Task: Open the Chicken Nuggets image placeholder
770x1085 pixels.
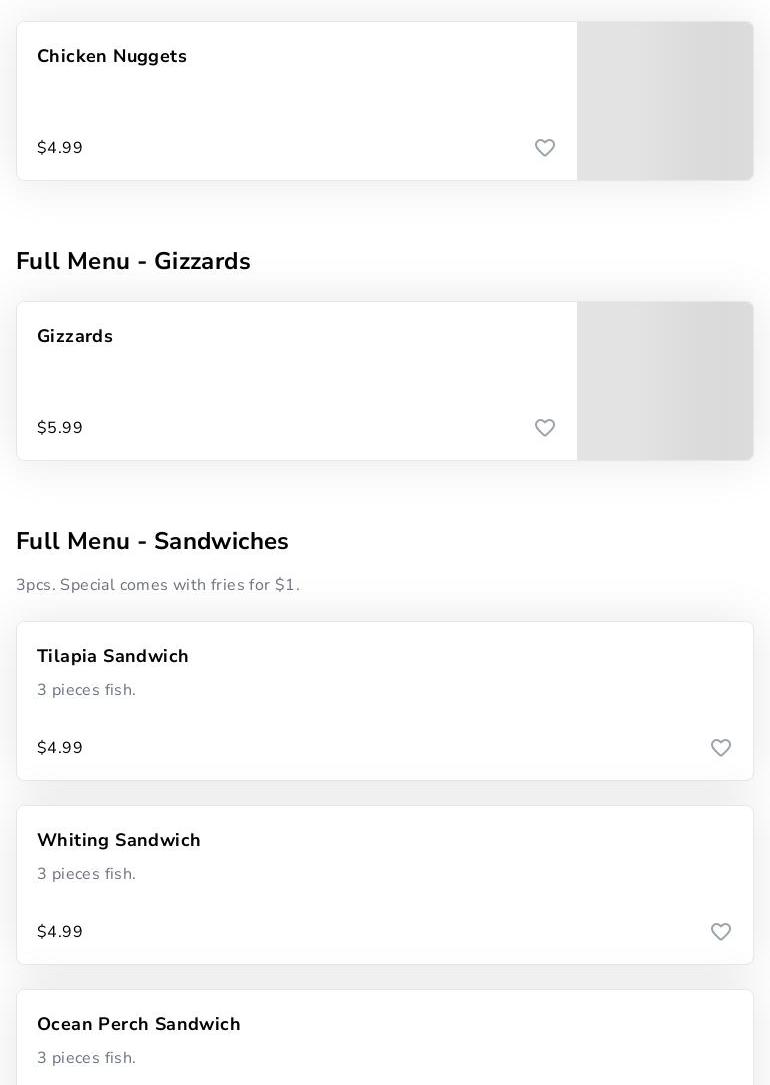Action: coord(665,101)
